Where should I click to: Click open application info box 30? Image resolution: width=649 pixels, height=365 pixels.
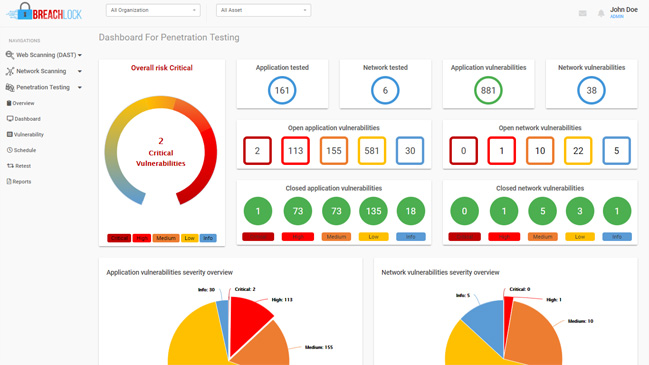pos(410,151)
